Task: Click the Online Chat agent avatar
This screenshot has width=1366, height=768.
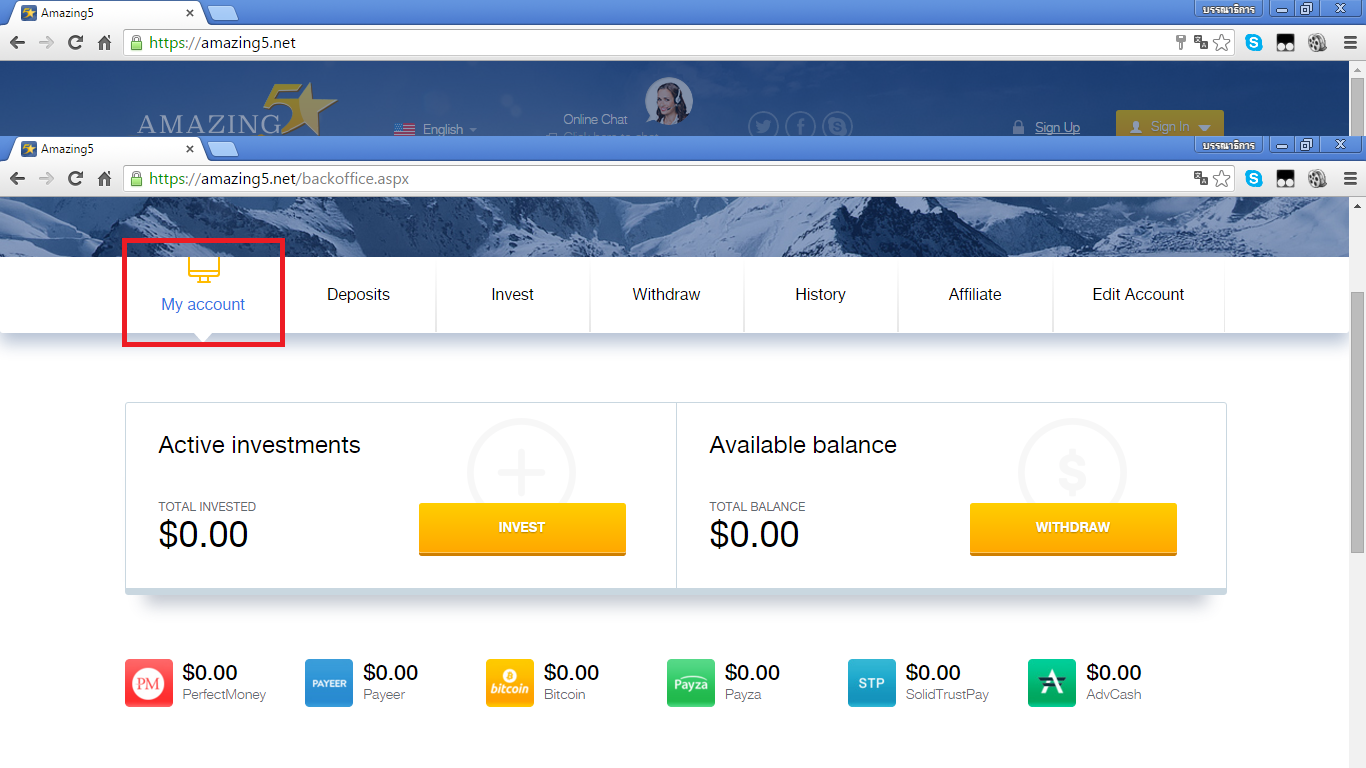Action: point(669,101)
